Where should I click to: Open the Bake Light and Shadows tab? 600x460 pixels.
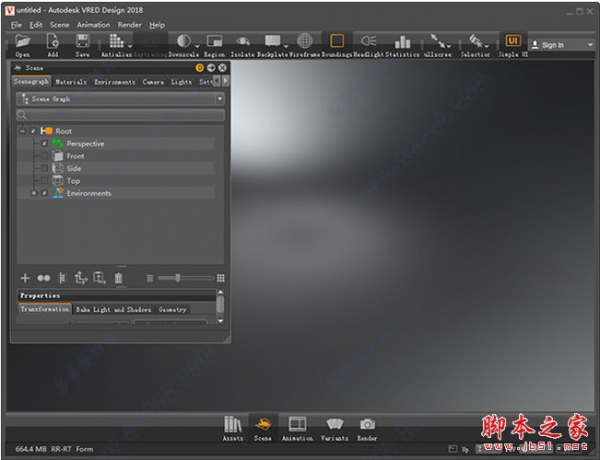(x=113, y=310)
